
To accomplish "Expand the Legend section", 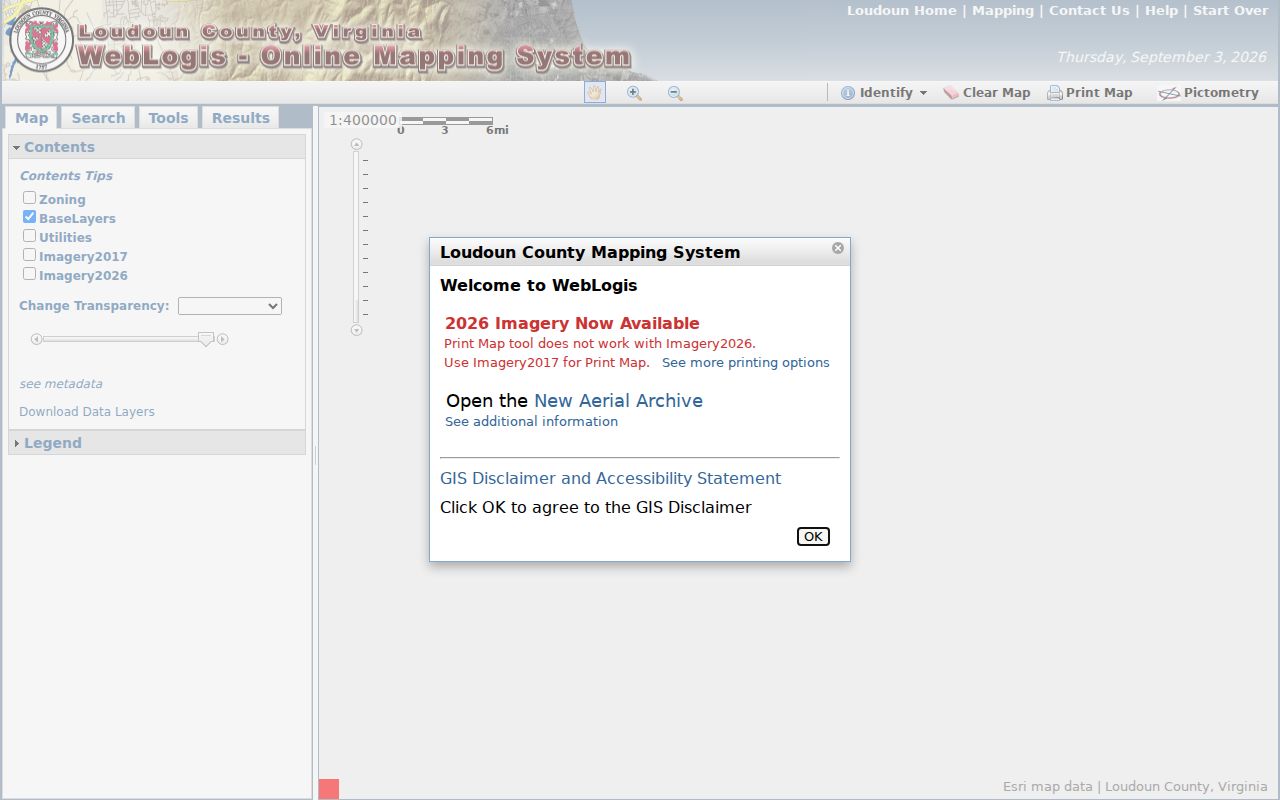I will 157,443.
